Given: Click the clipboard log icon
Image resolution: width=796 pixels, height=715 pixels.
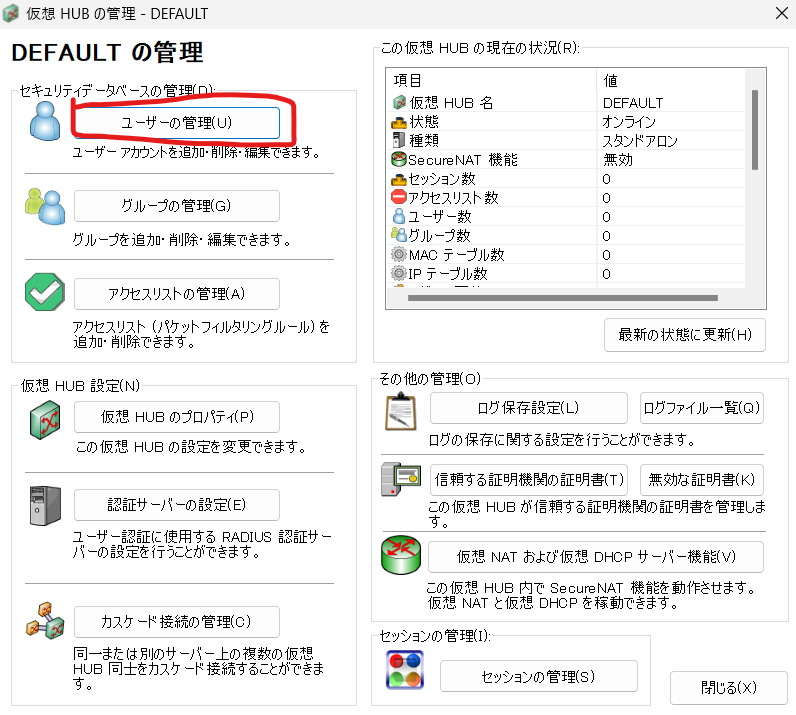Looking at the screenshot, I should (x=401, y=412).
